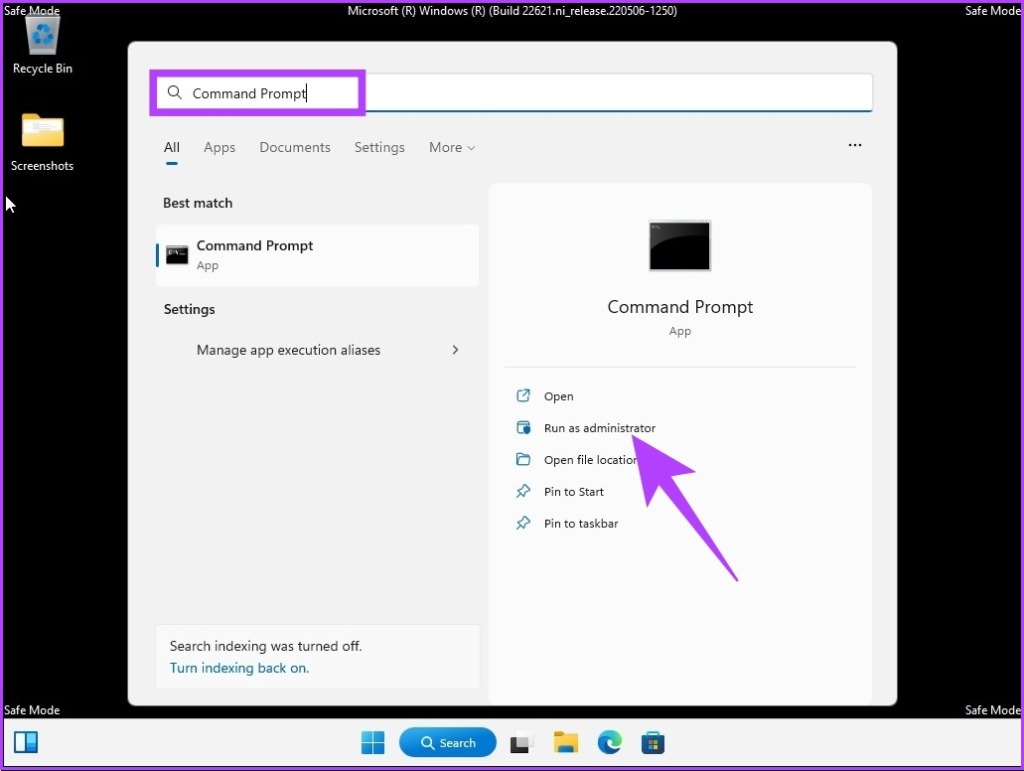
Task: Open Task View on the taskbar
Action: click(520, 743)
